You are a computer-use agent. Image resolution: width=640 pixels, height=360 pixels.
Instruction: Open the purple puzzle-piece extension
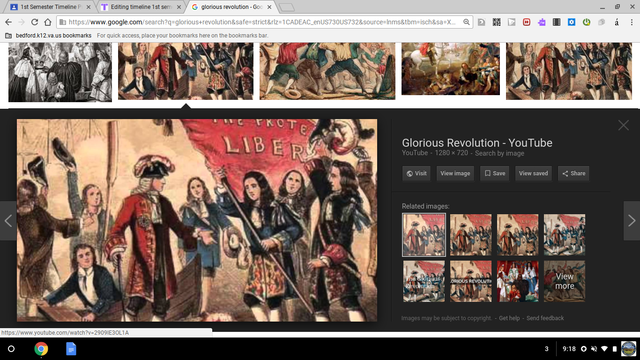(x=542, y=22)
